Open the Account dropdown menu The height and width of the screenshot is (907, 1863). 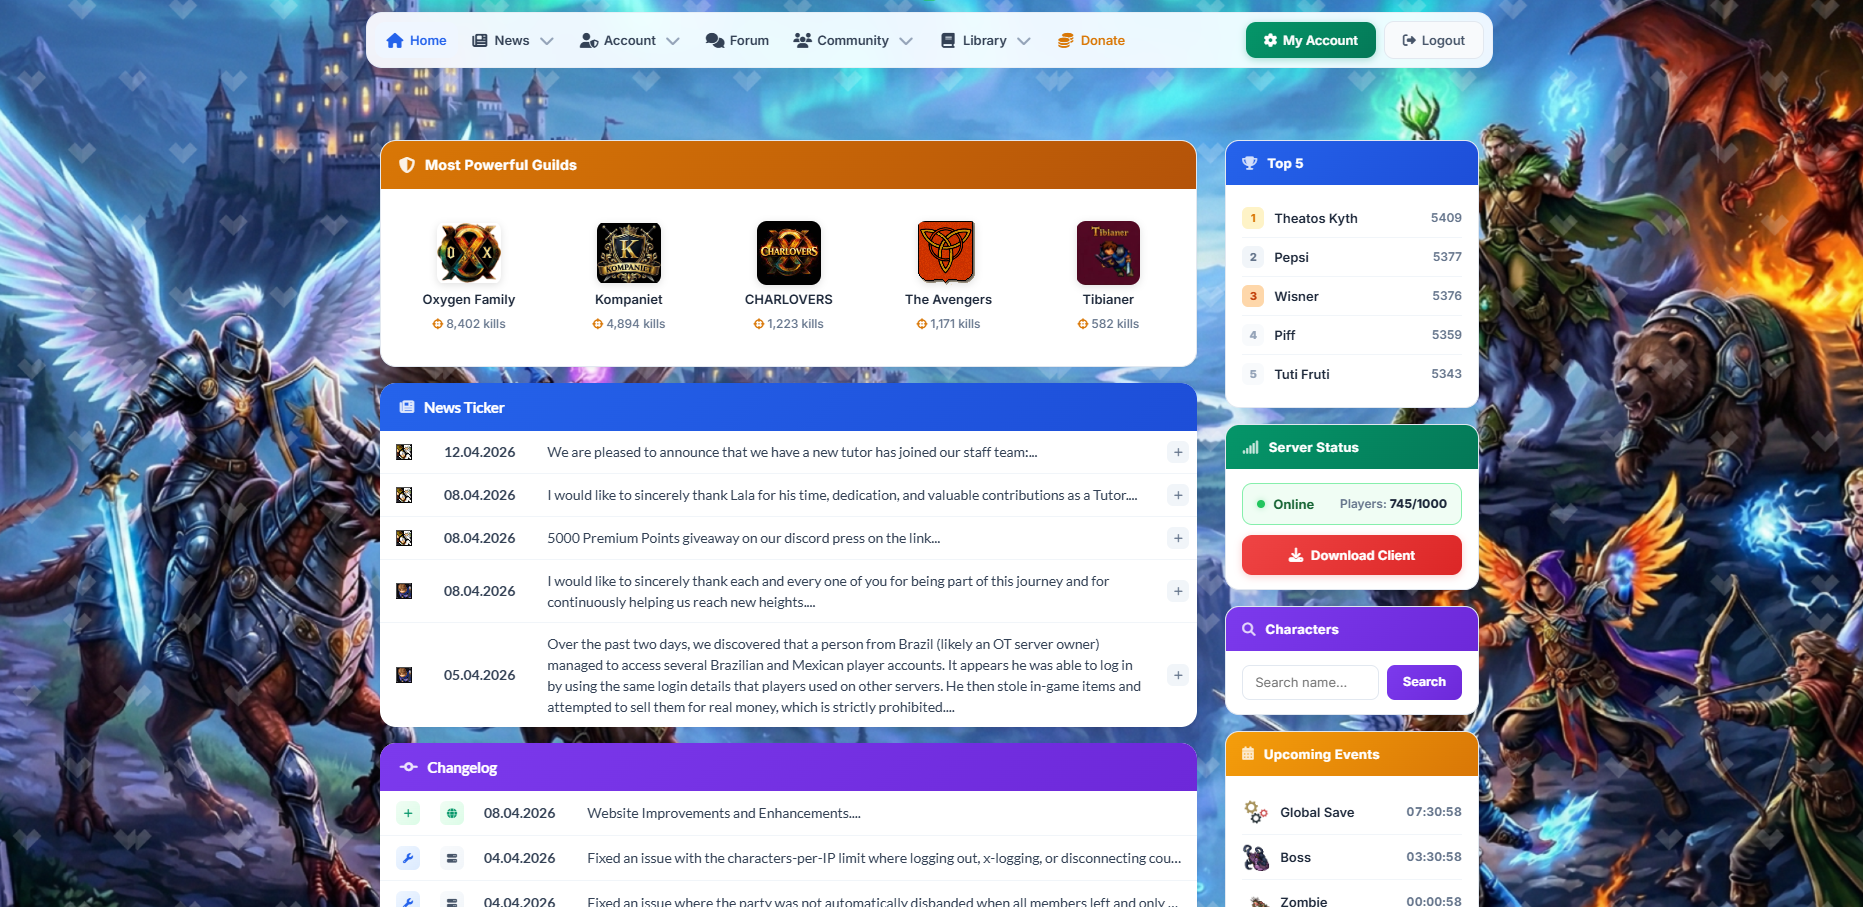630,41
